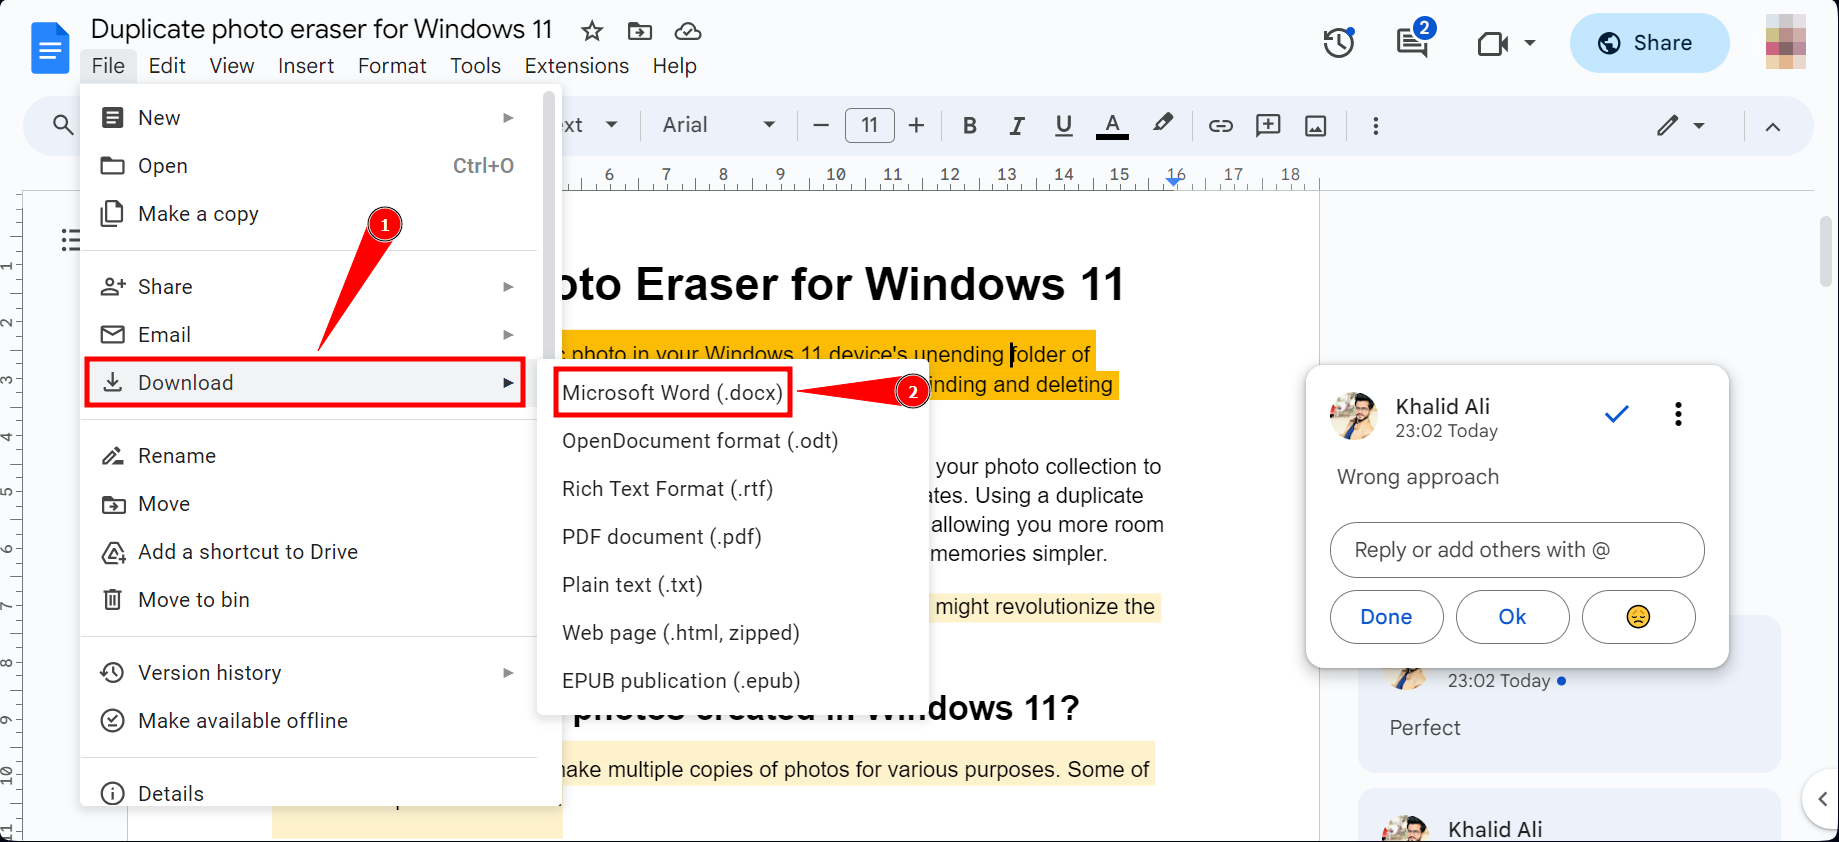Open the View menu
Viewport: 1839px width, 842px height.
click(232, 66)
